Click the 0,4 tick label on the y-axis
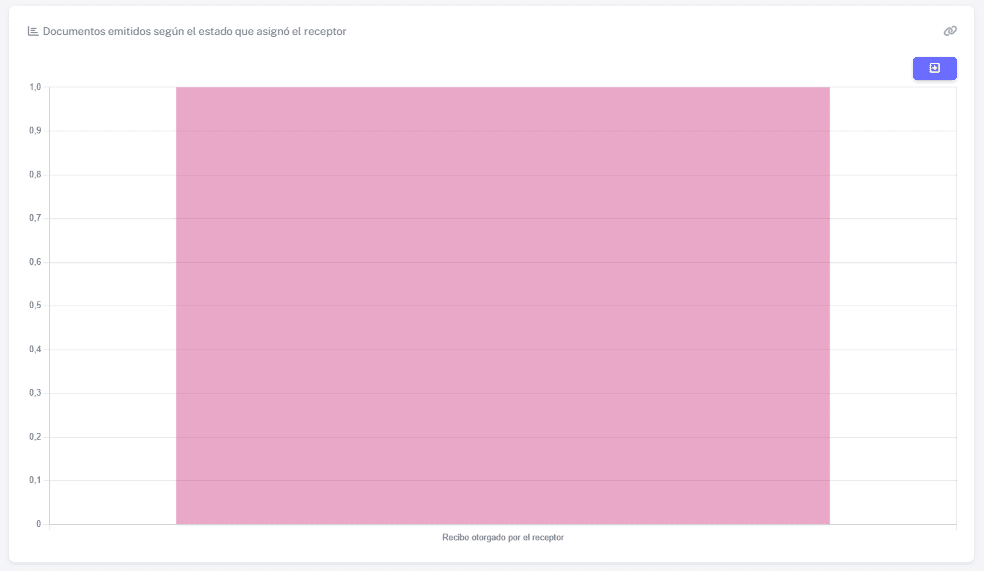 pyautogui.click(x=35, y=349)
